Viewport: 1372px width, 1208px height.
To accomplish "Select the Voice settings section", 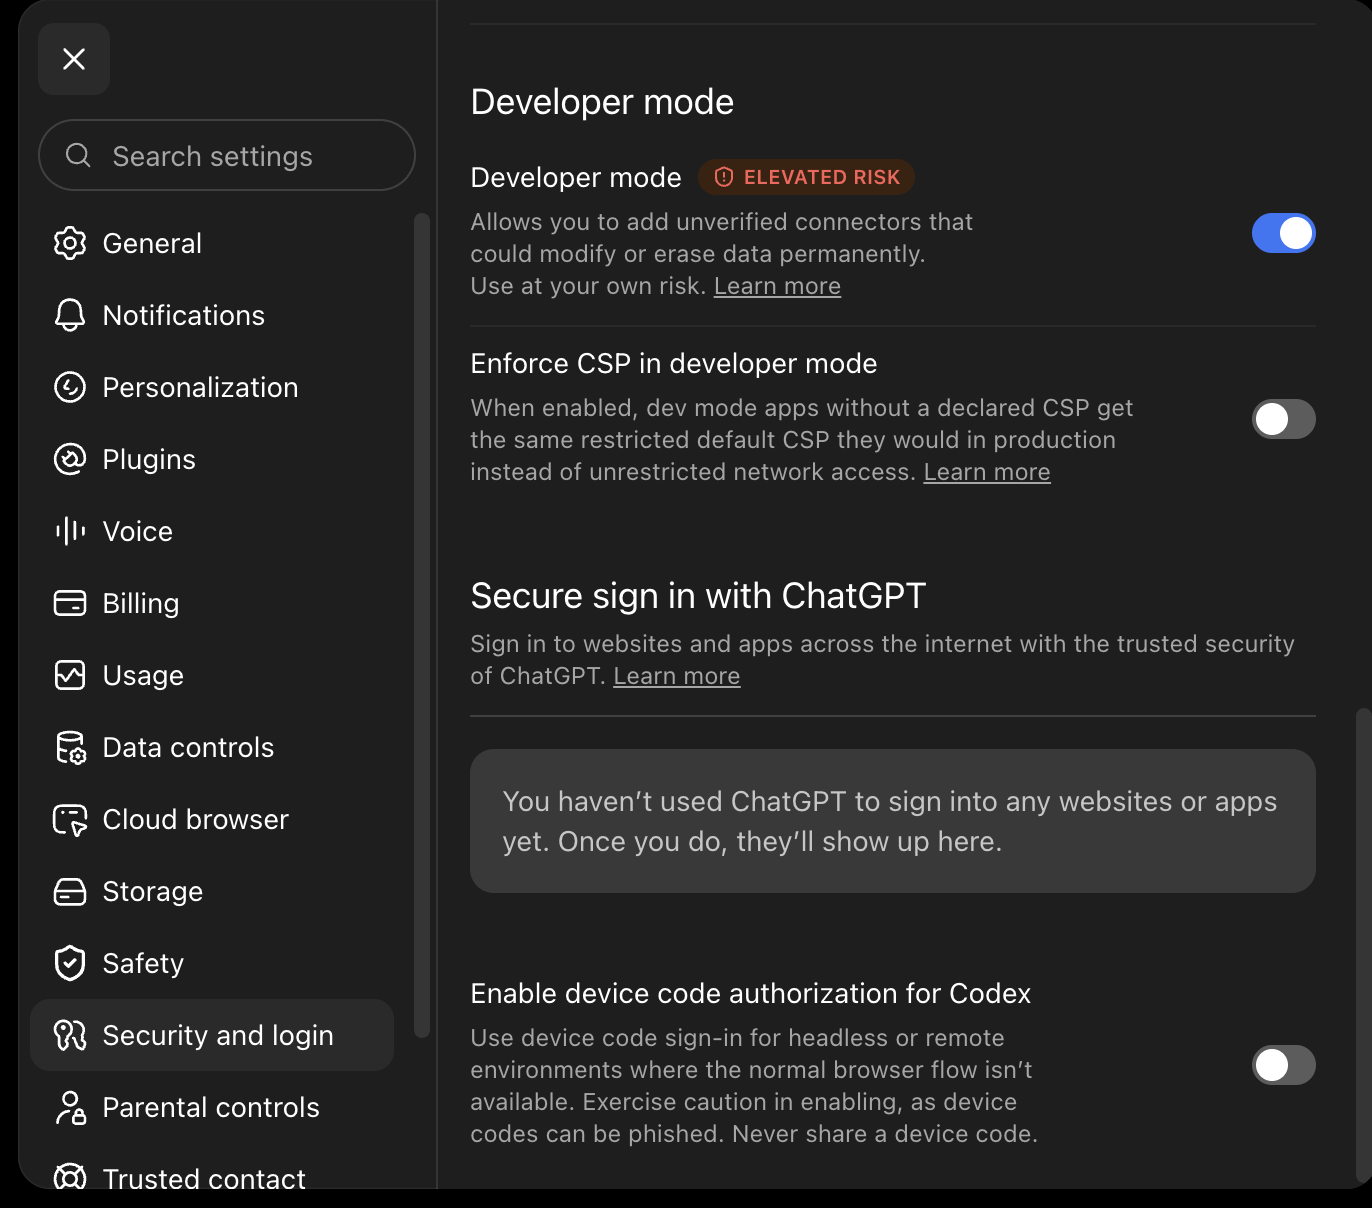I will pos(212,531).
